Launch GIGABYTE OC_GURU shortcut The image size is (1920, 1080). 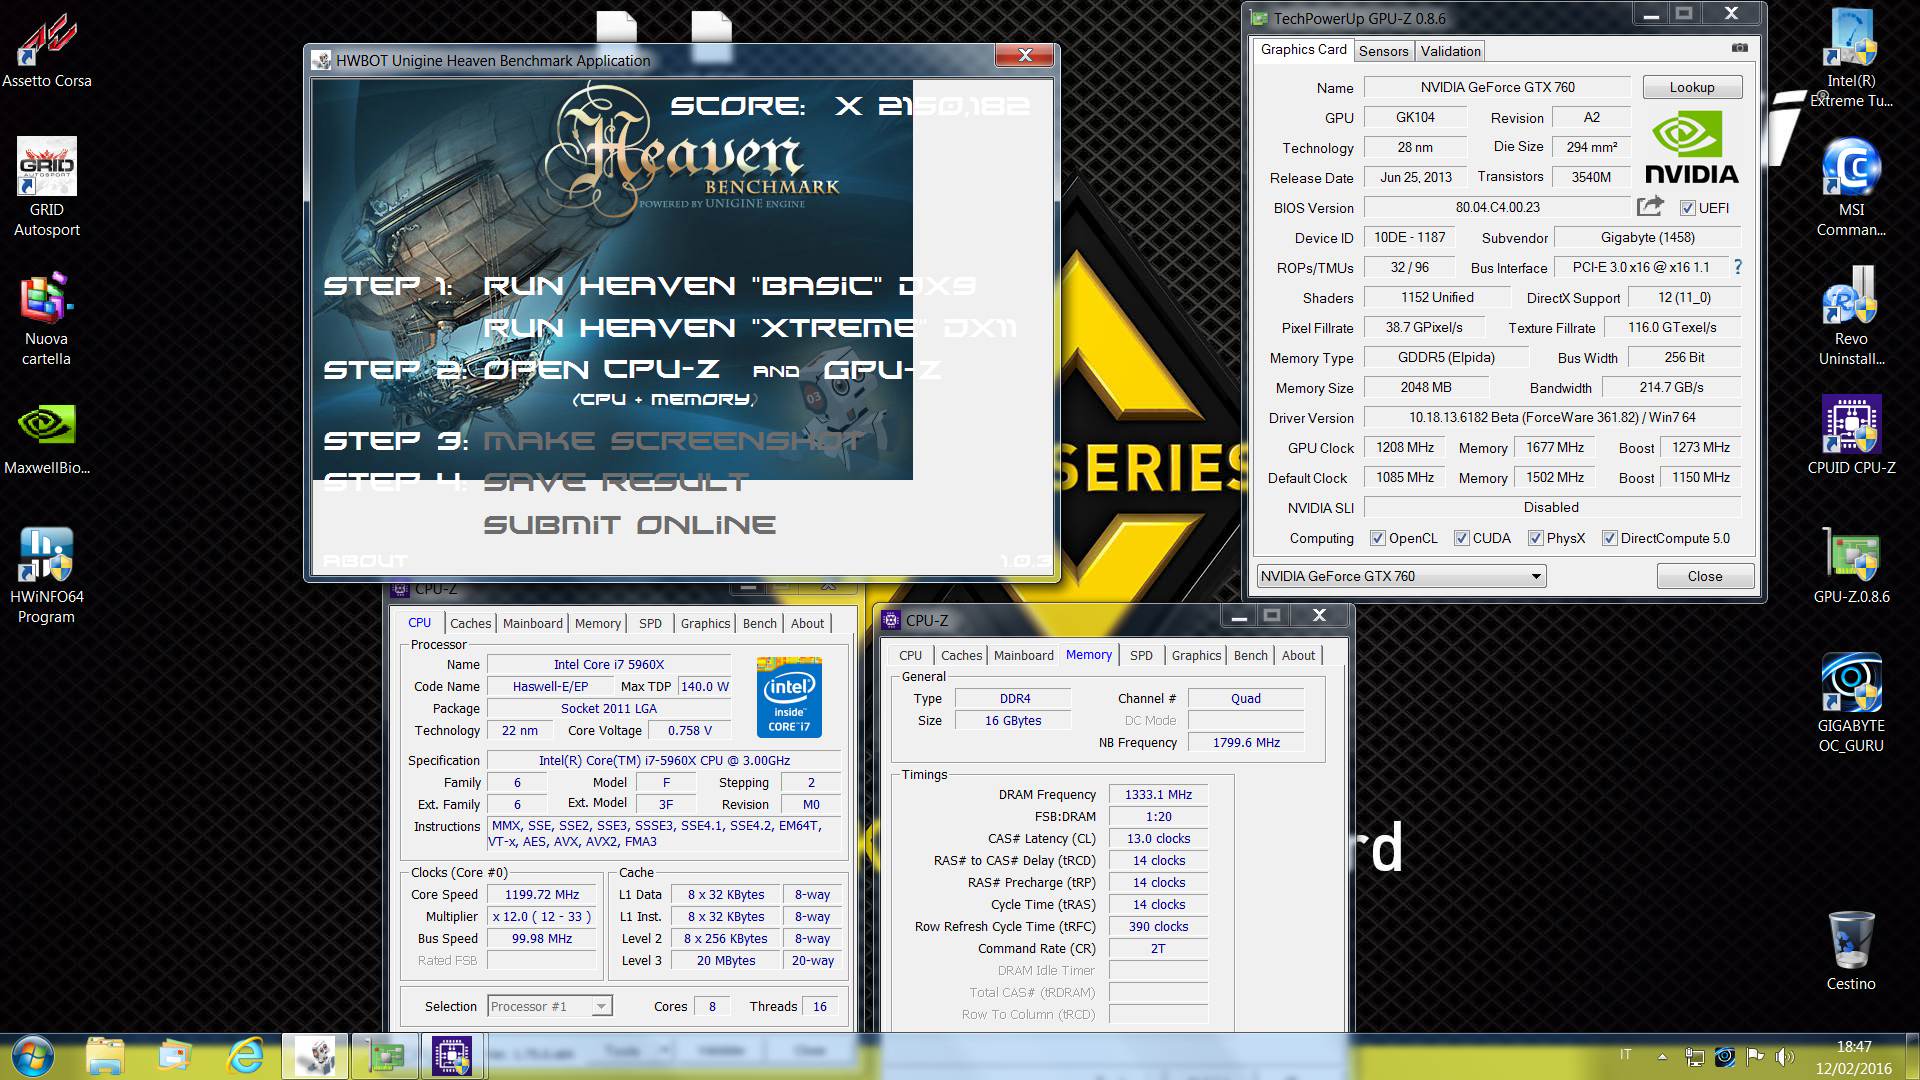click(x=1851, y=702)
